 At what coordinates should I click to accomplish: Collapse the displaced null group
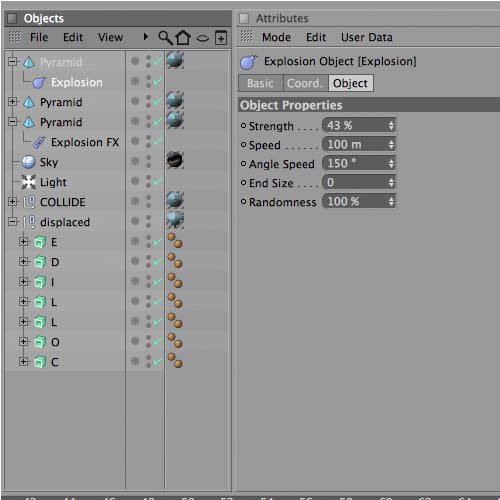12,222
